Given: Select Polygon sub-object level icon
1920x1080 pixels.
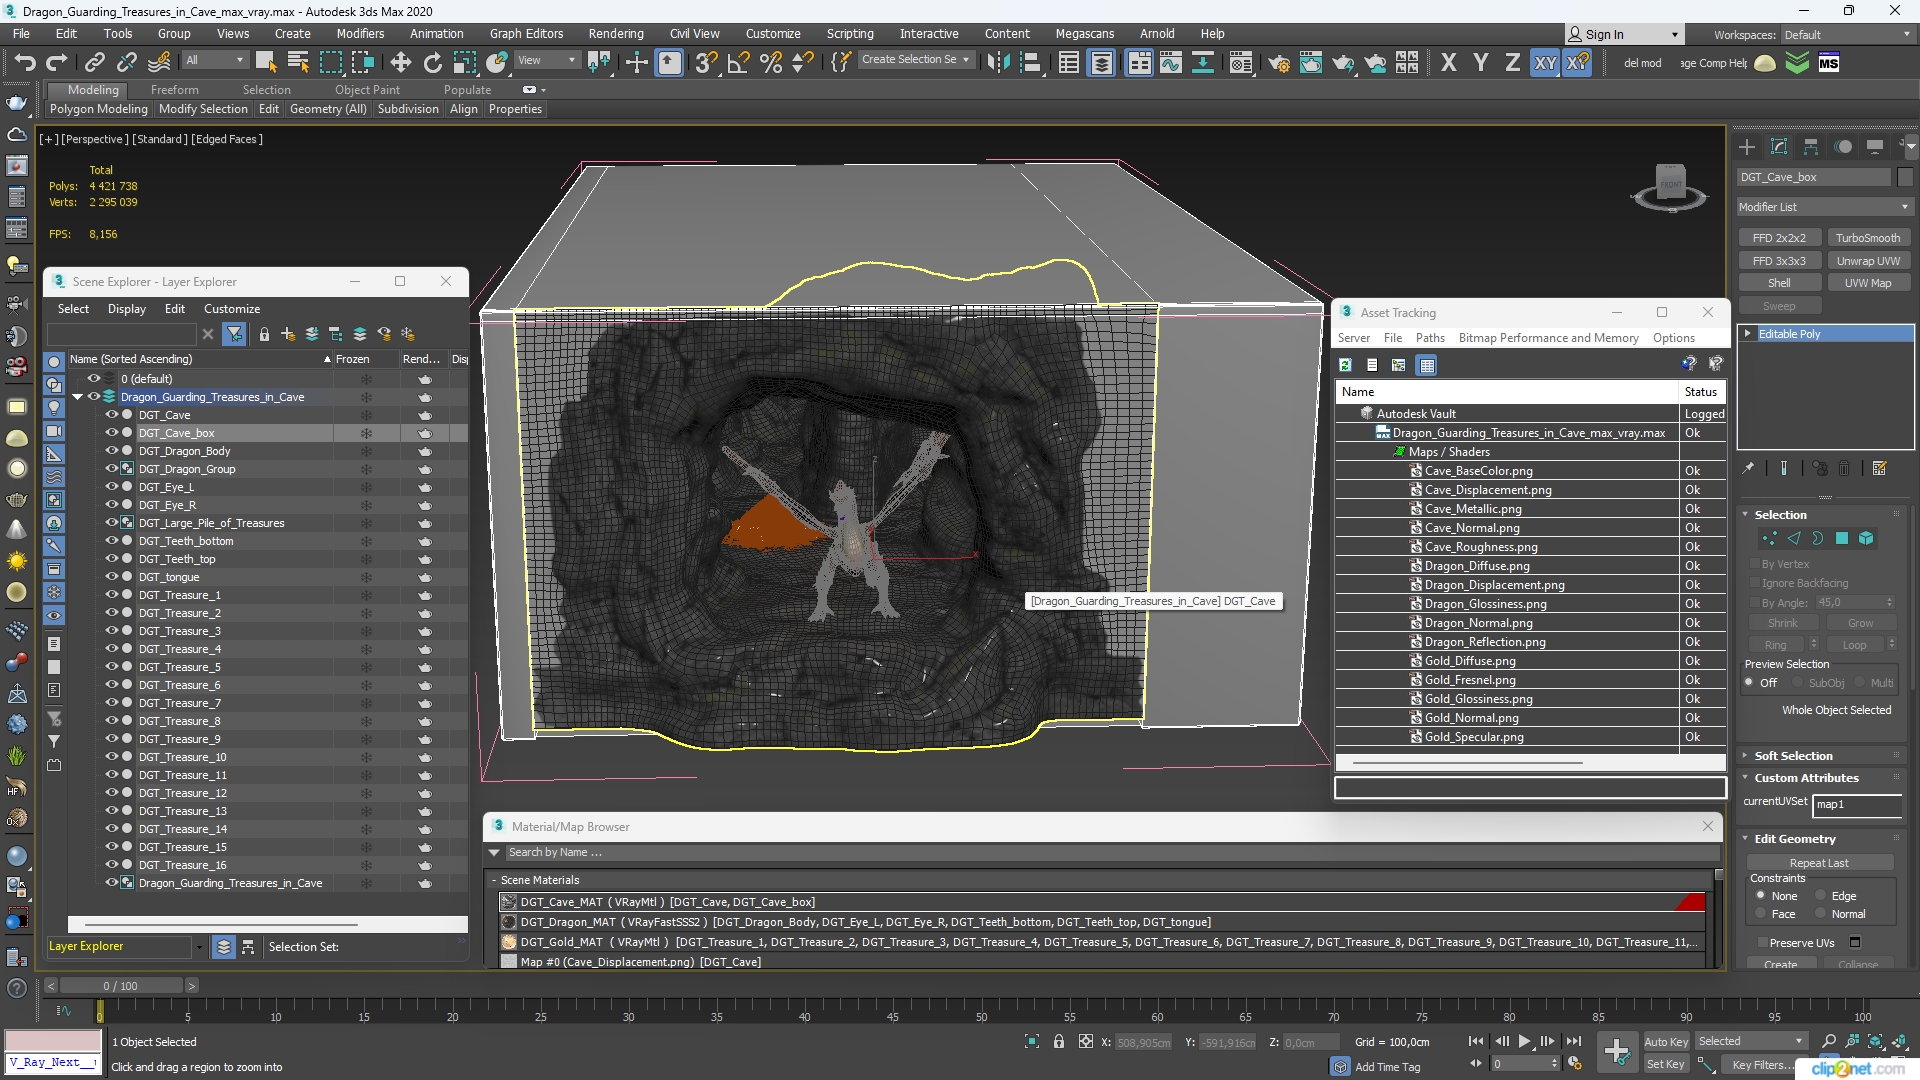Looking at the screenshot, I should coord(1842,538).
